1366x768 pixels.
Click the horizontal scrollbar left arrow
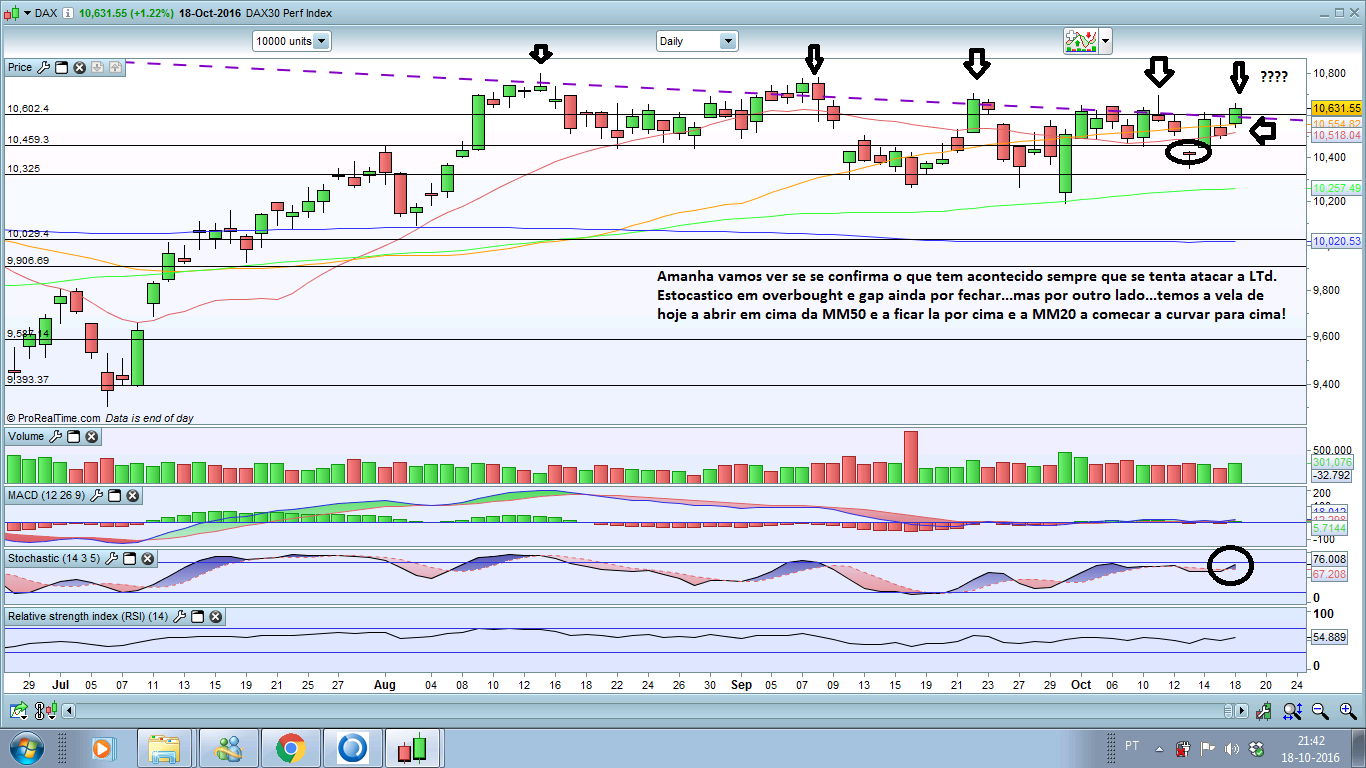(67, 711)
